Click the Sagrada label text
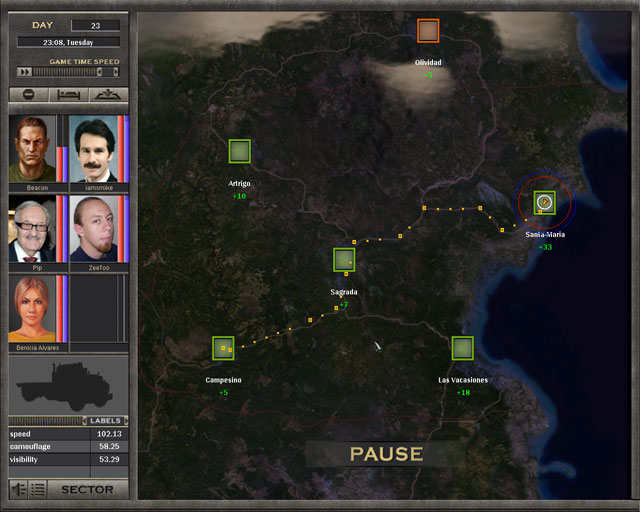 point(344,292)
